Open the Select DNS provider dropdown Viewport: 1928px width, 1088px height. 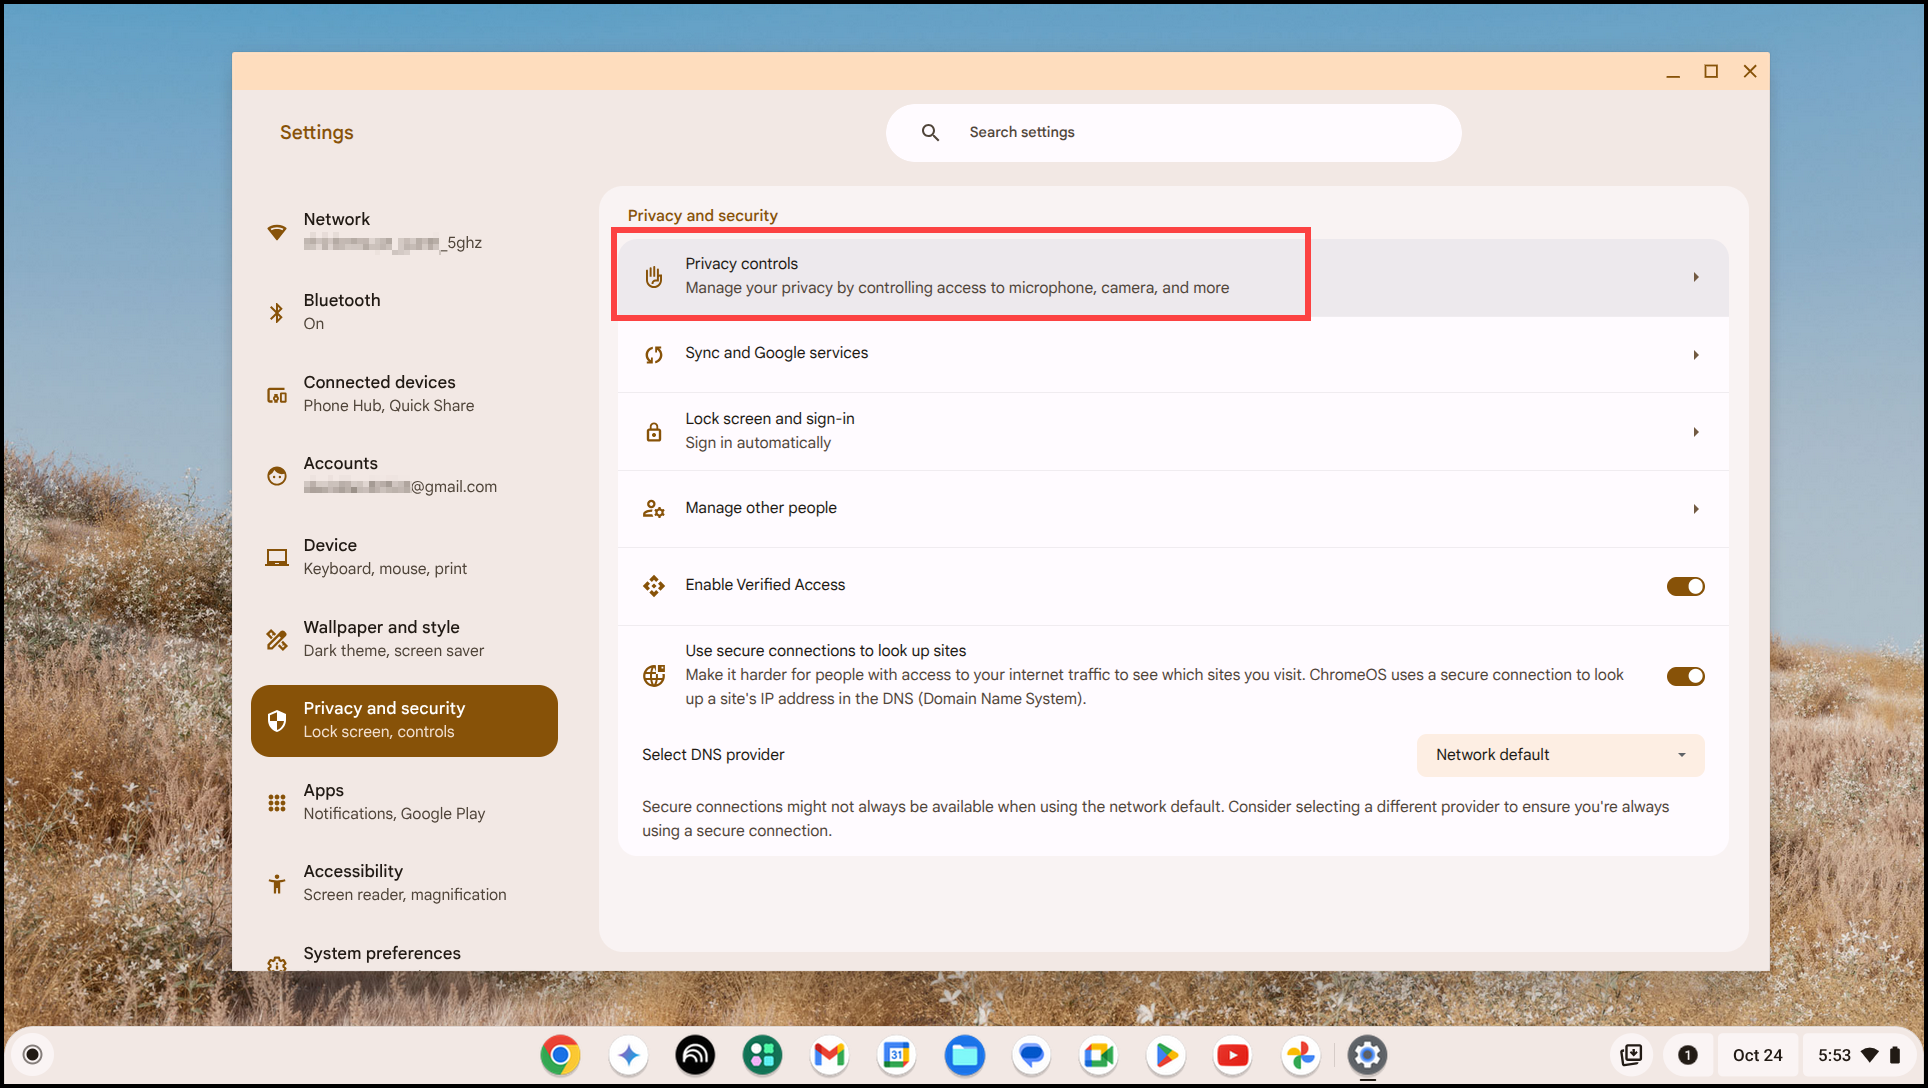(x=1560, y=755)
